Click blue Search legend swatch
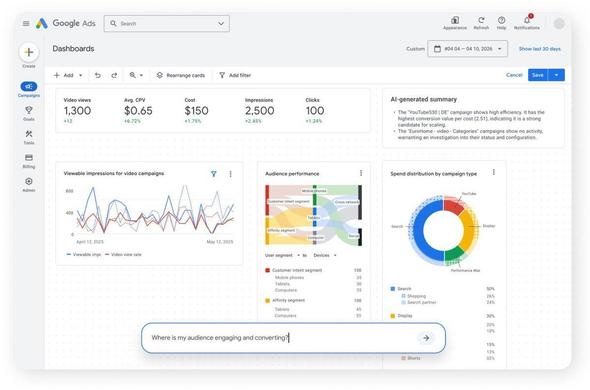The width and height of the screenshot is (590, 390). (x=393, y=289)
